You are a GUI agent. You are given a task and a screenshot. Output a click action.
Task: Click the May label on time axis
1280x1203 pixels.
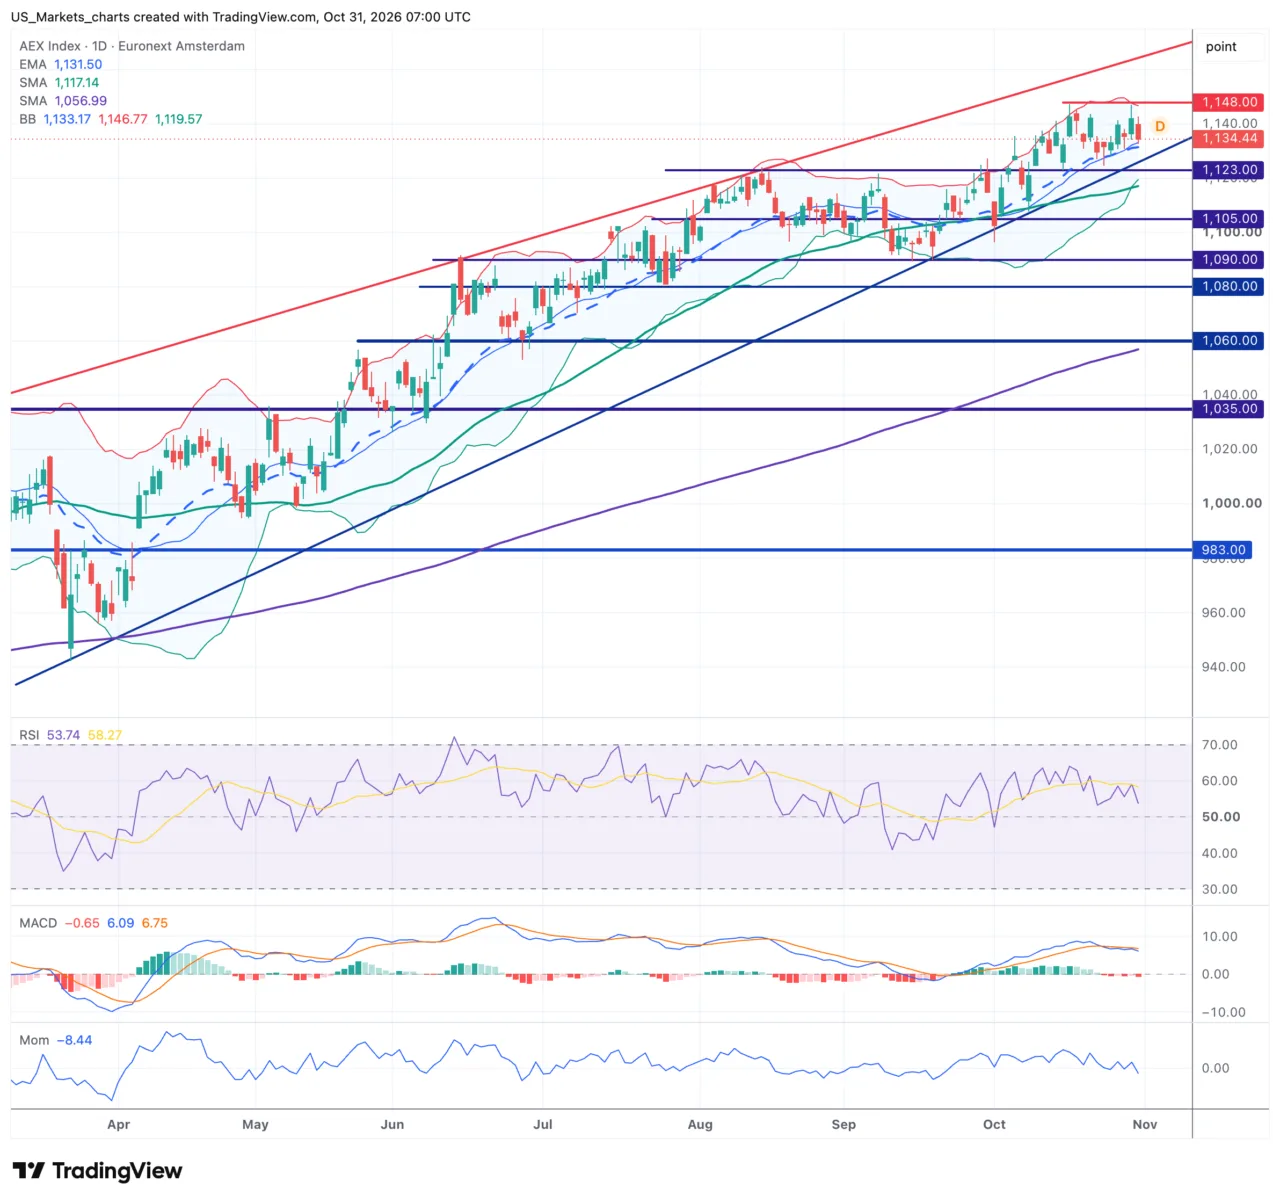pyautogui.click(x=255, y=1124)
